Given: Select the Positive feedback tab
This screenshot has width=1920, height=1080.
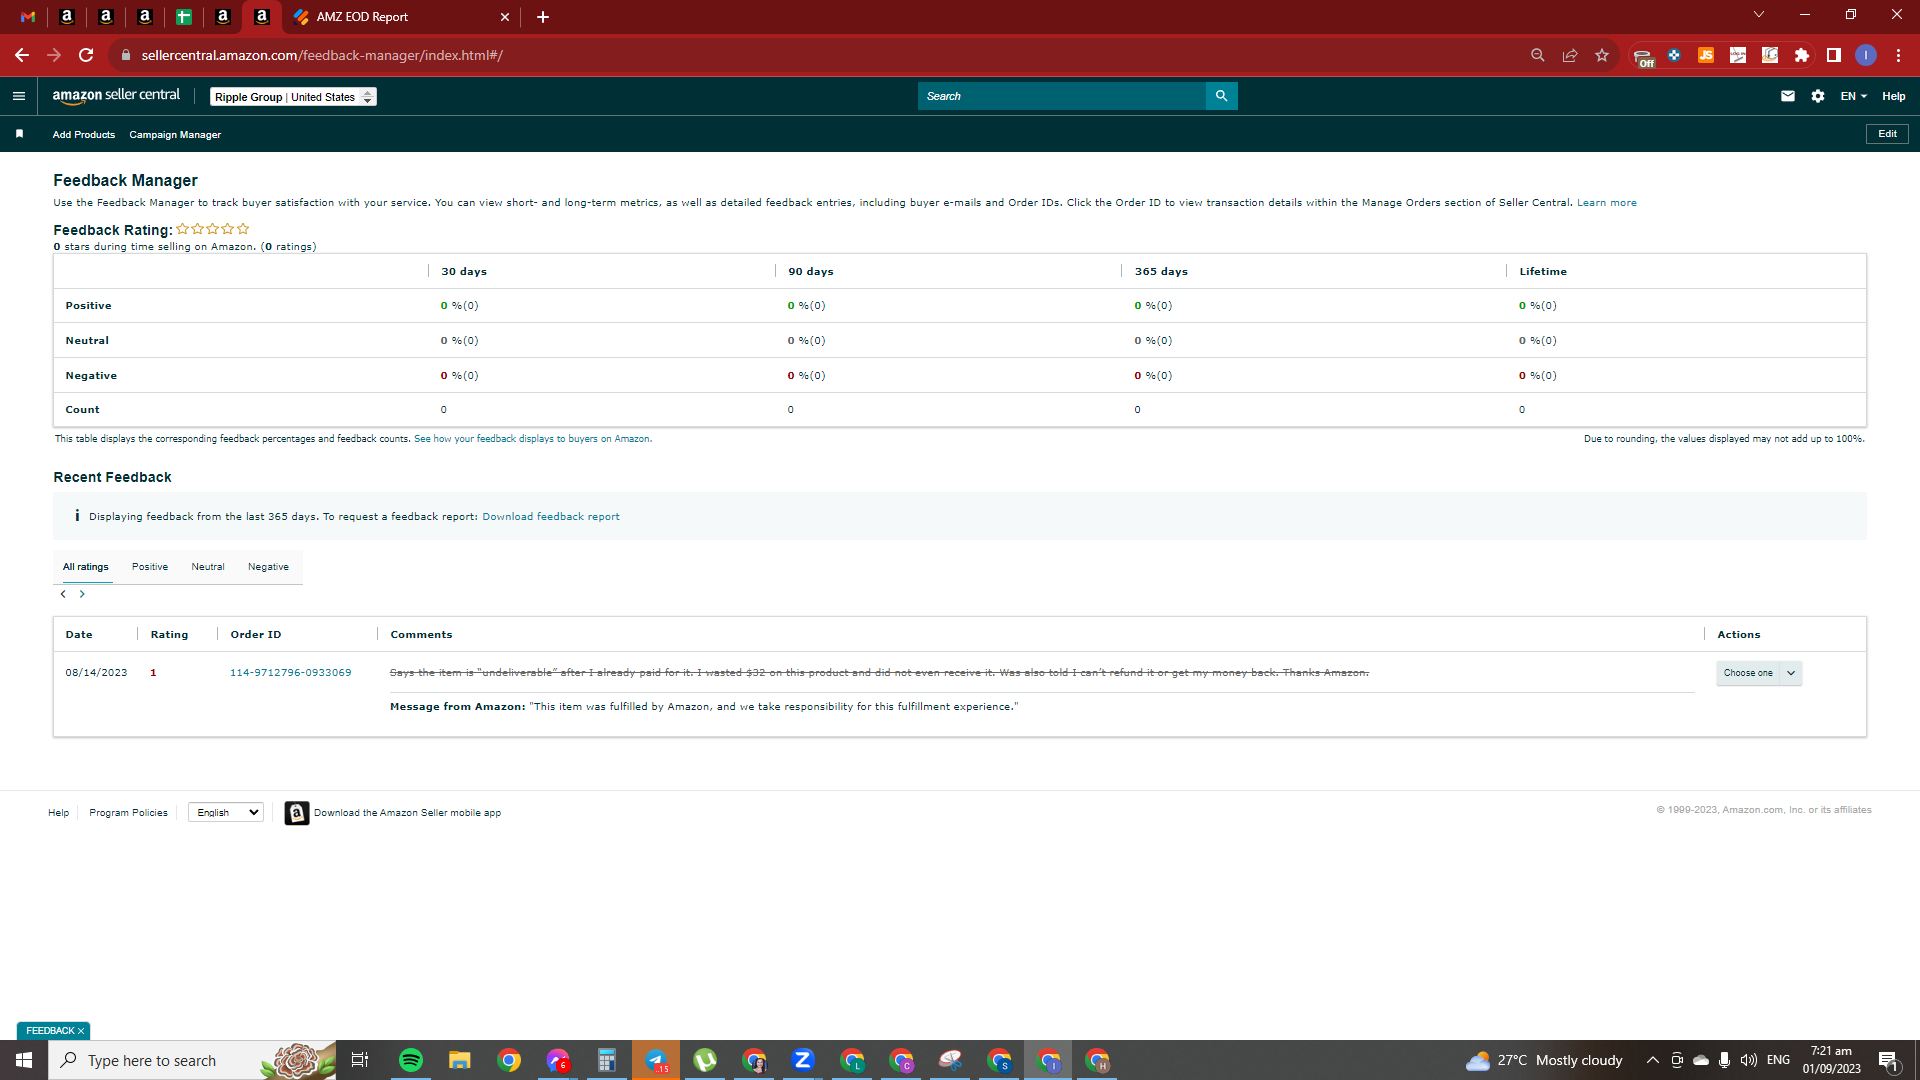Looking at the screenshot, I should tap(150, 567).
